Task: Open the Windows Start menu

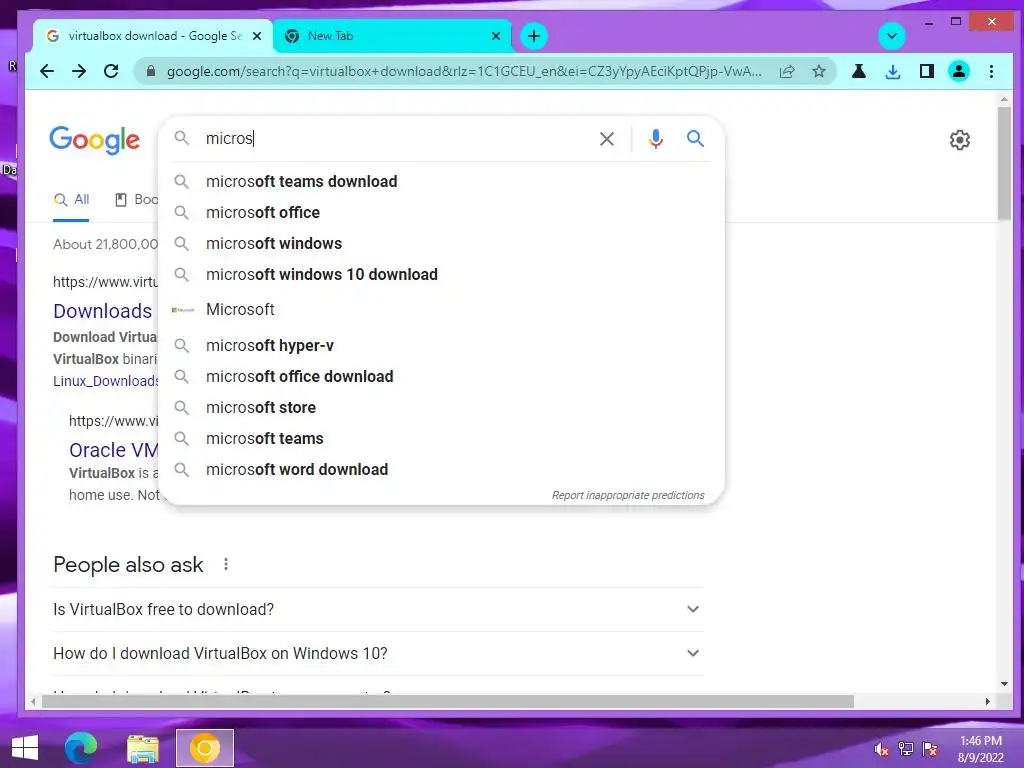Action: (x=25, y=748)
